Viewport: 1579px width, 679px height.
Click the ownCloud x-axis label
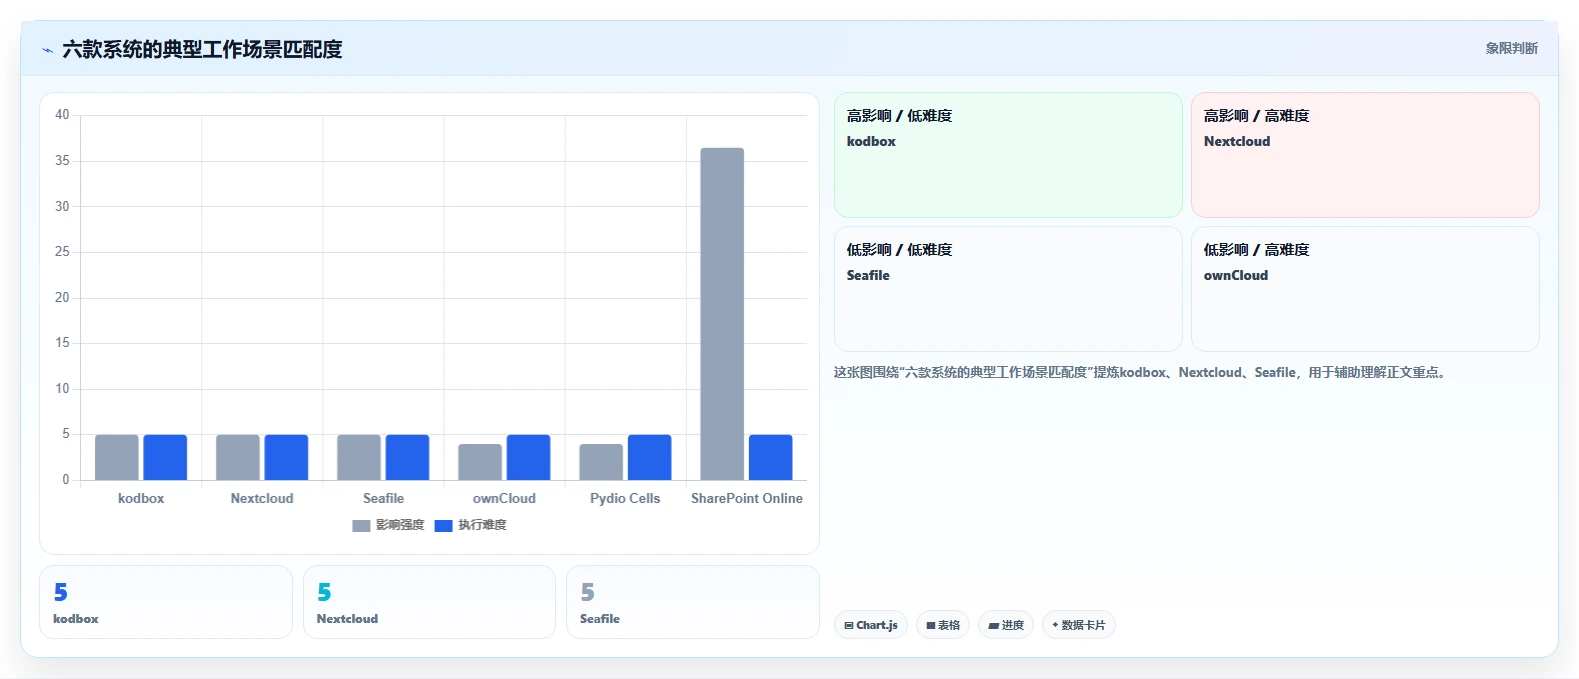(504, 498)
